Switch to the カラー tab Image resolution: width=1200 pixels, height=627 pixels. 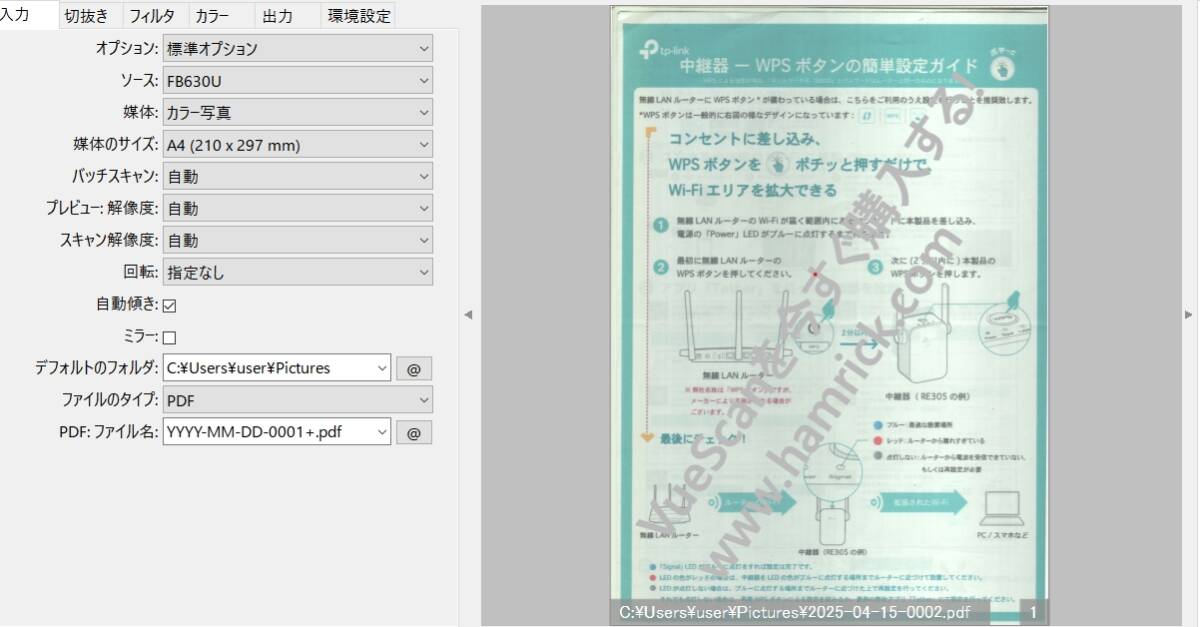pyautogui.click(x=211, y=15)
